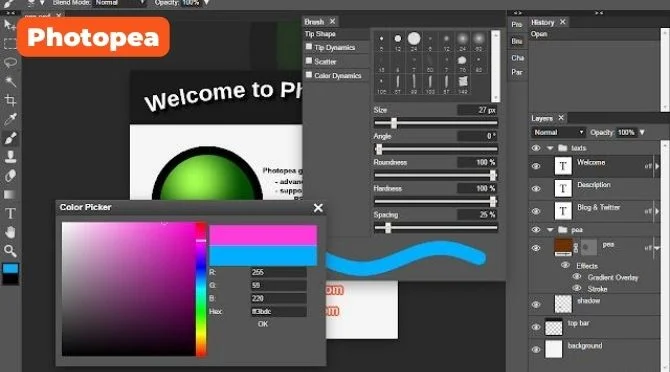Select the Lasso tool

pyautogui.click(x=10, y=62)
